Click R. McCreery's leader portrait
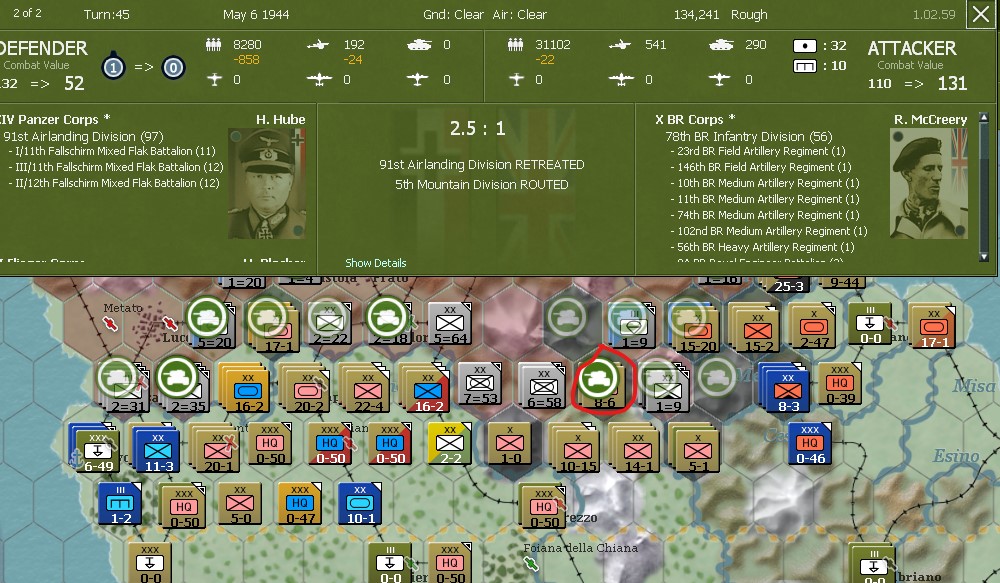 [929, 184]
